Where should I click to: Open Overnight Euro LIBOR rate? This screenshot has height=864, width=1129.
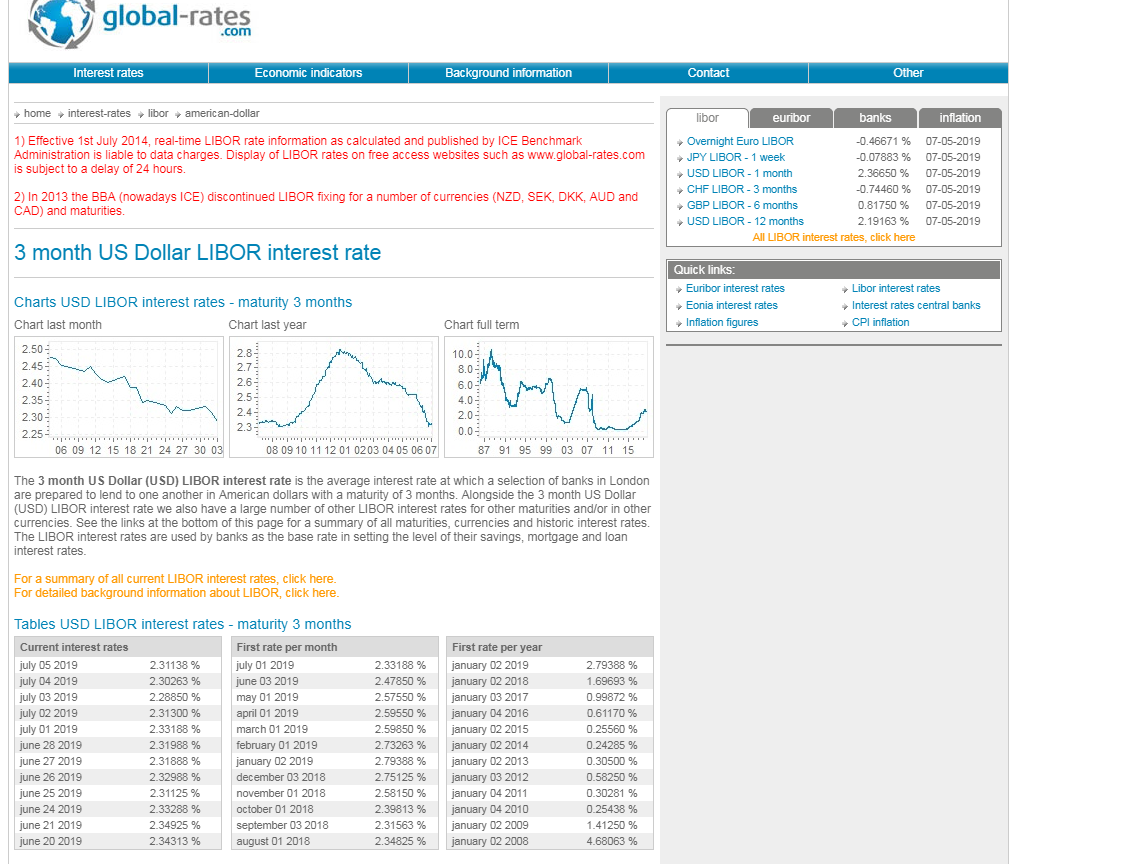pyautogui.click(x=740, y=141)
